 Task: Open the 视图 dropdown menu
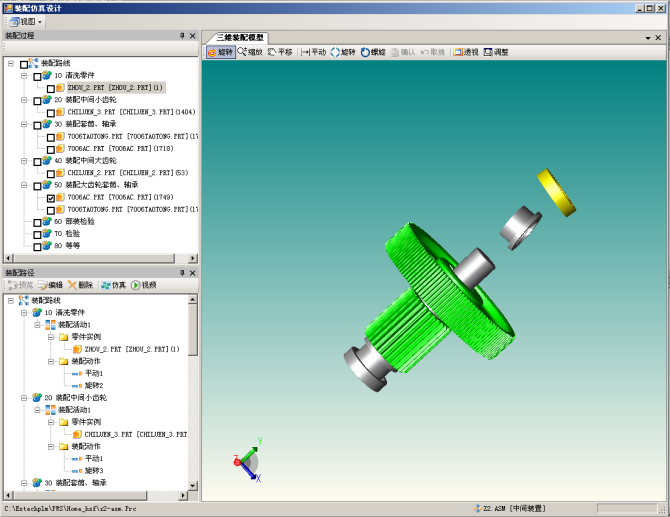coord(26,21)
